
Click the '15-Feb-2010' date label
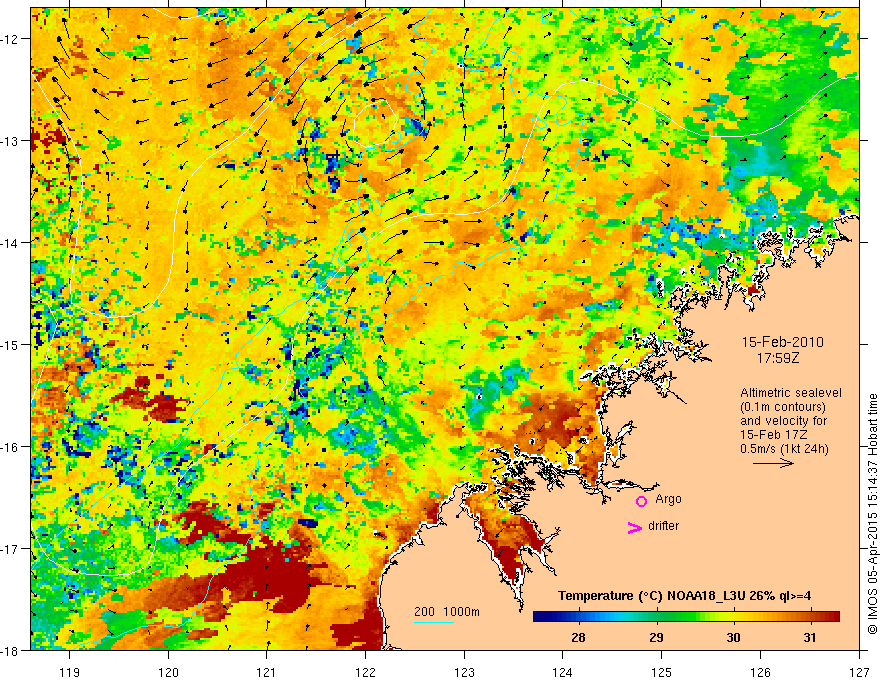pyautogui.click(x=782, y=342)
